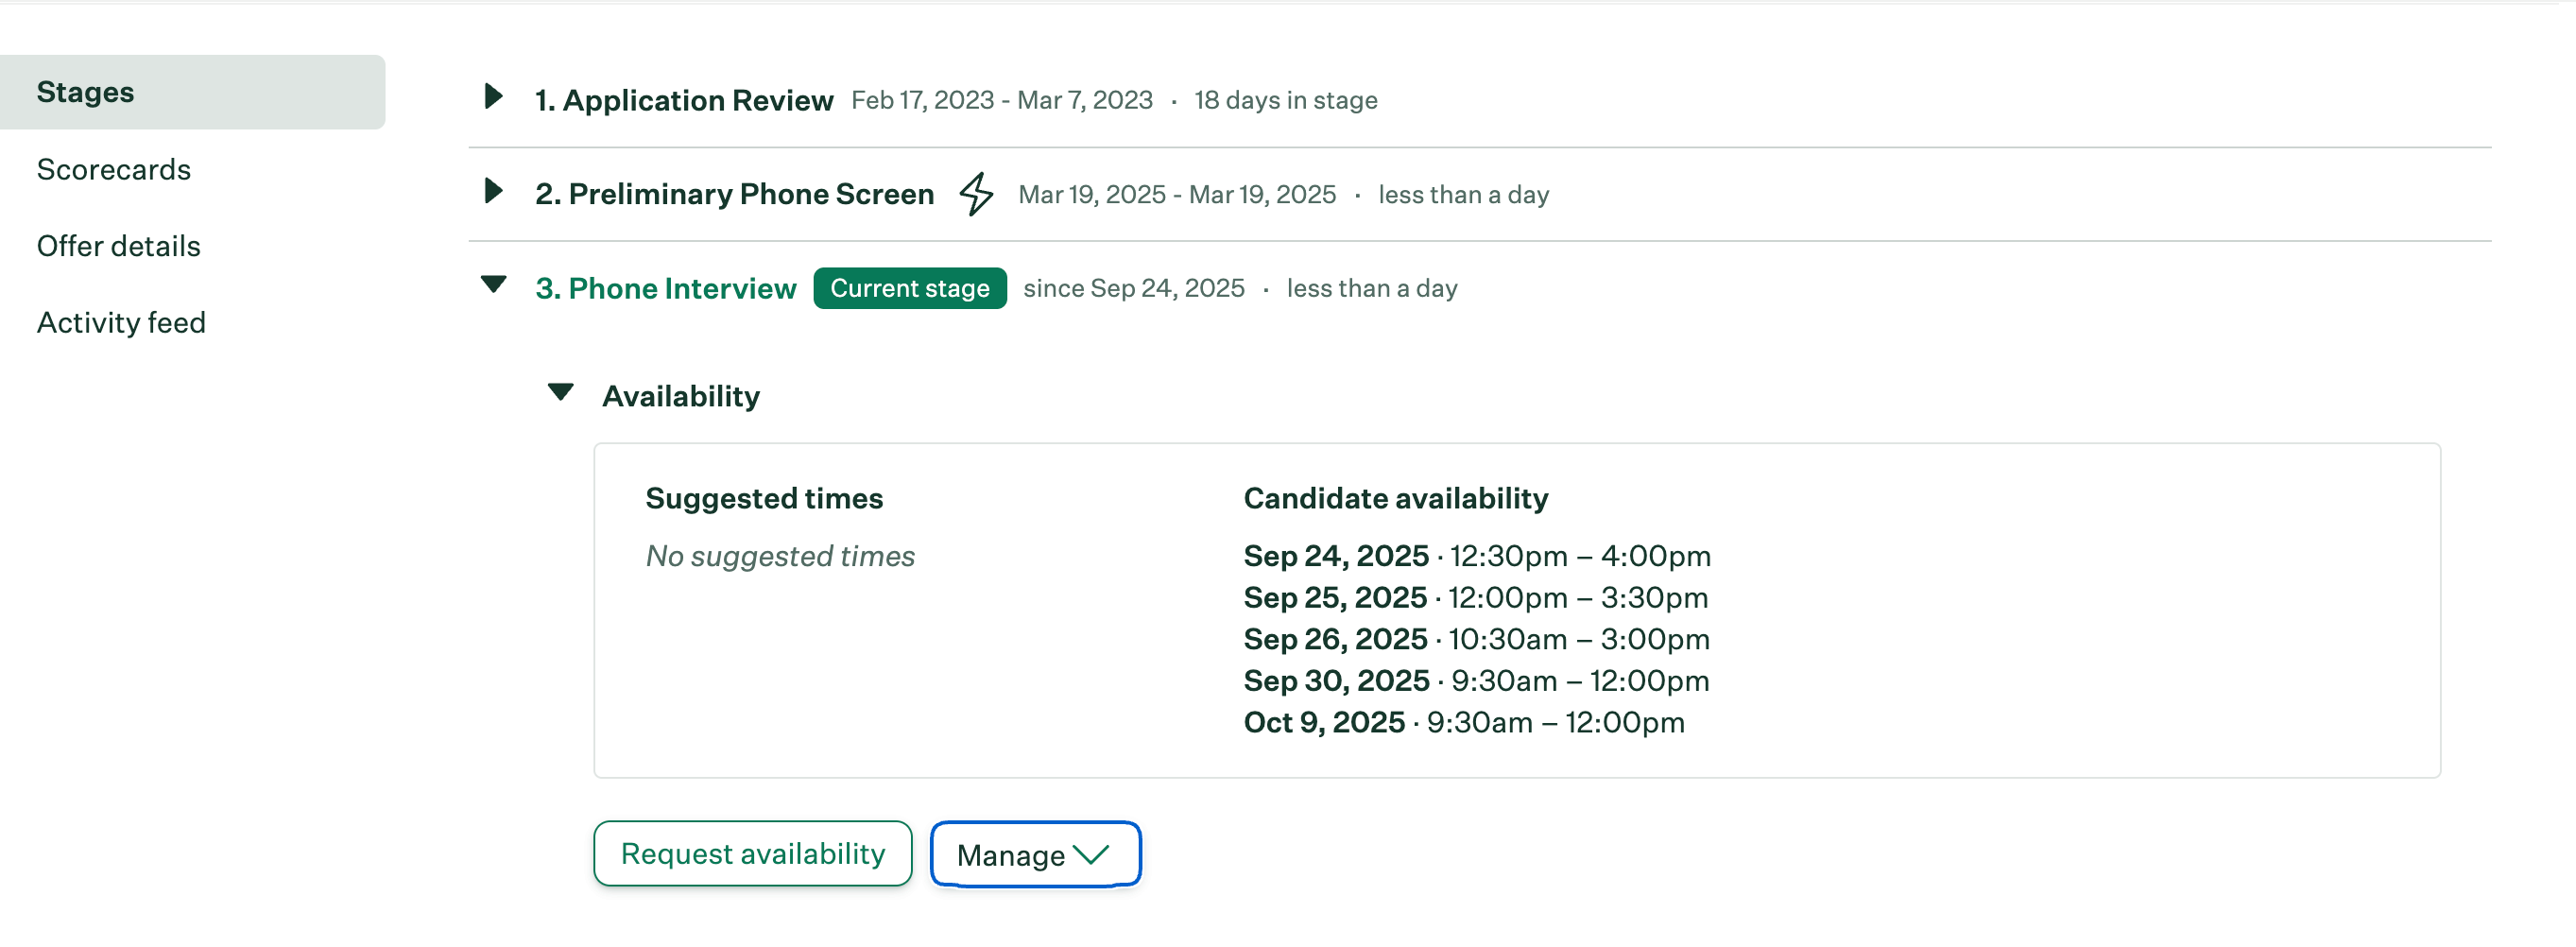Click the Application Review stage title
This screenshot has height=947, width=2576.
tap(684, 100)
